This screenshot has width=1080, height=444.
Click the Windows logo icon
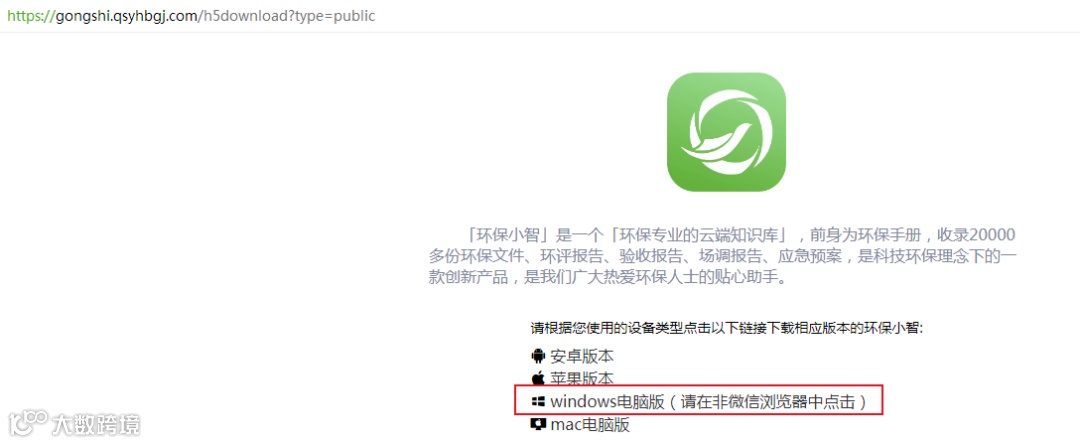538,401
